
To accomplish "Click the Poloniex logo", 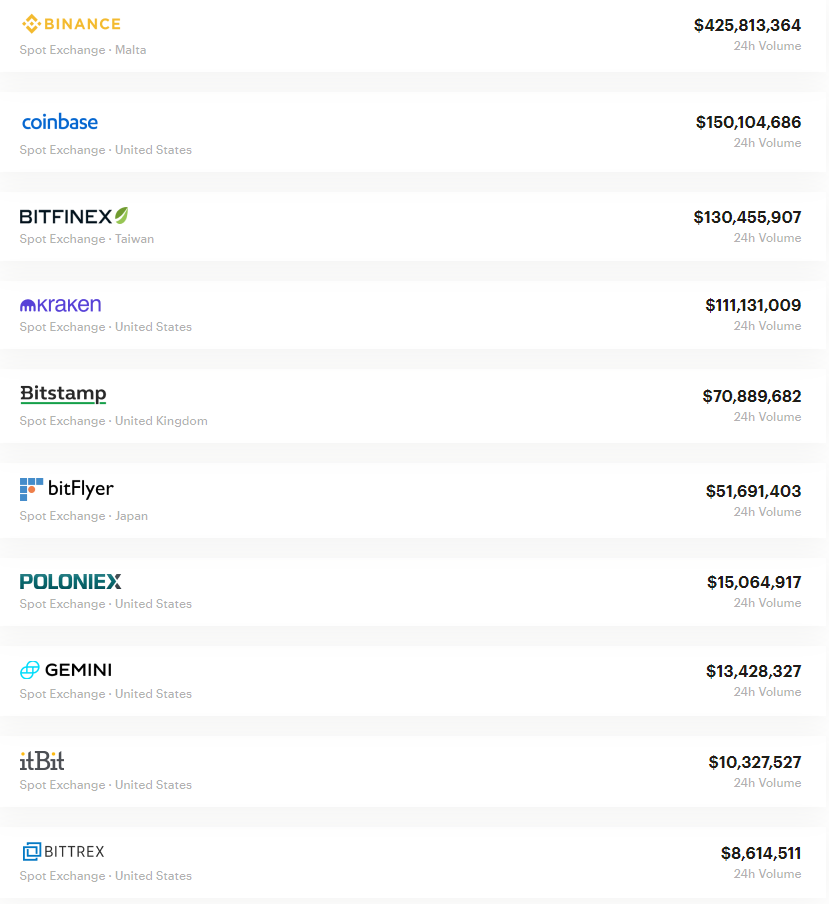I will click(70, 582).
